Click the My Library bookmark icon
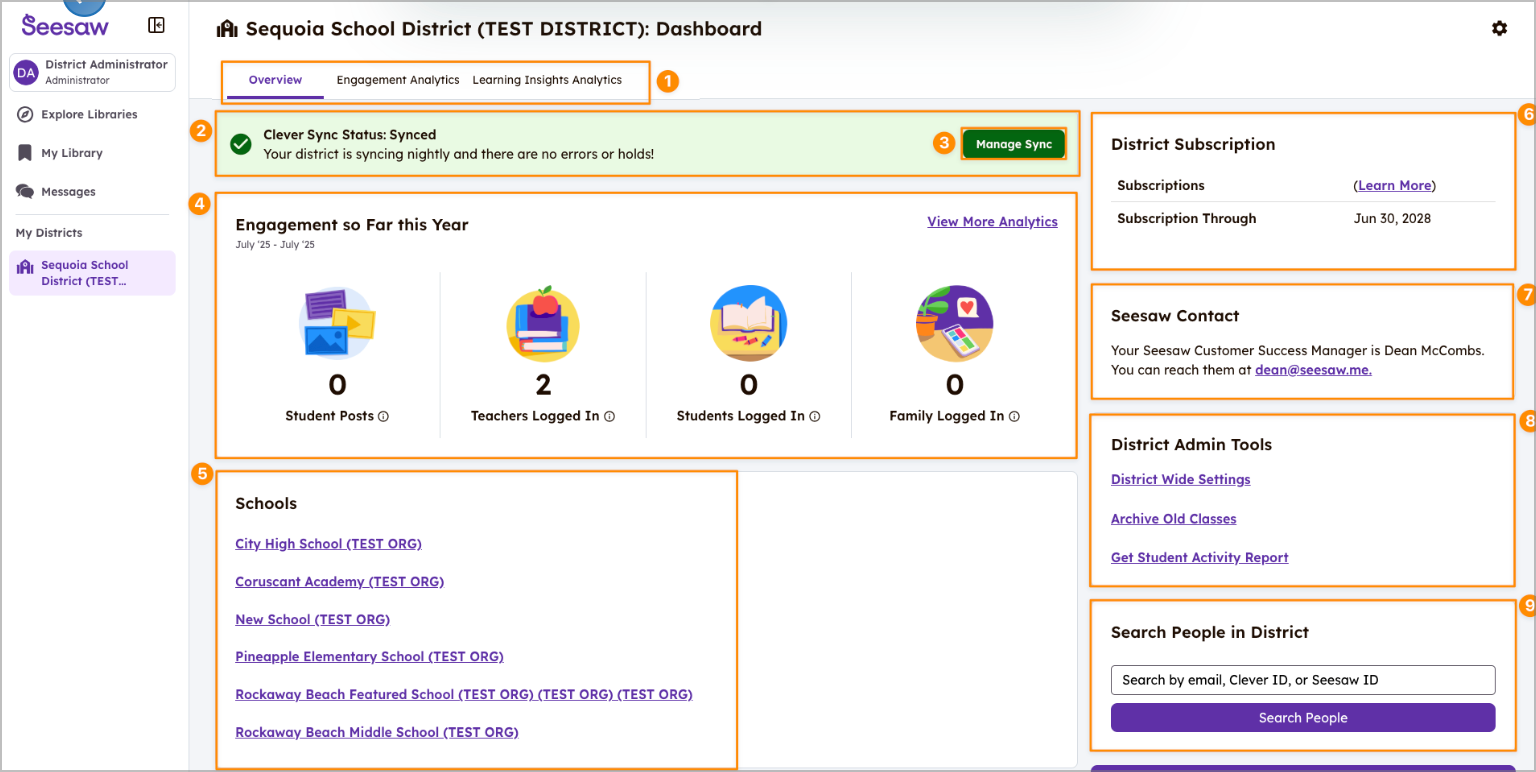This screenshot has width=1536, height=772. [x=25, y=153]
